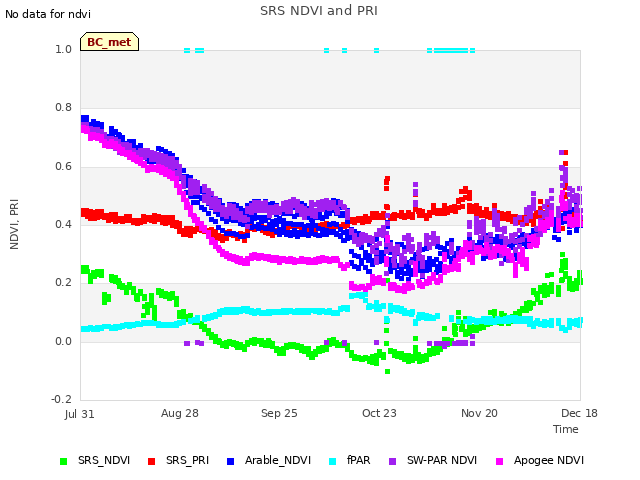Click the 0.6 y-axis tick label
This screenshot has width=640, height=480.
(63, 167)
